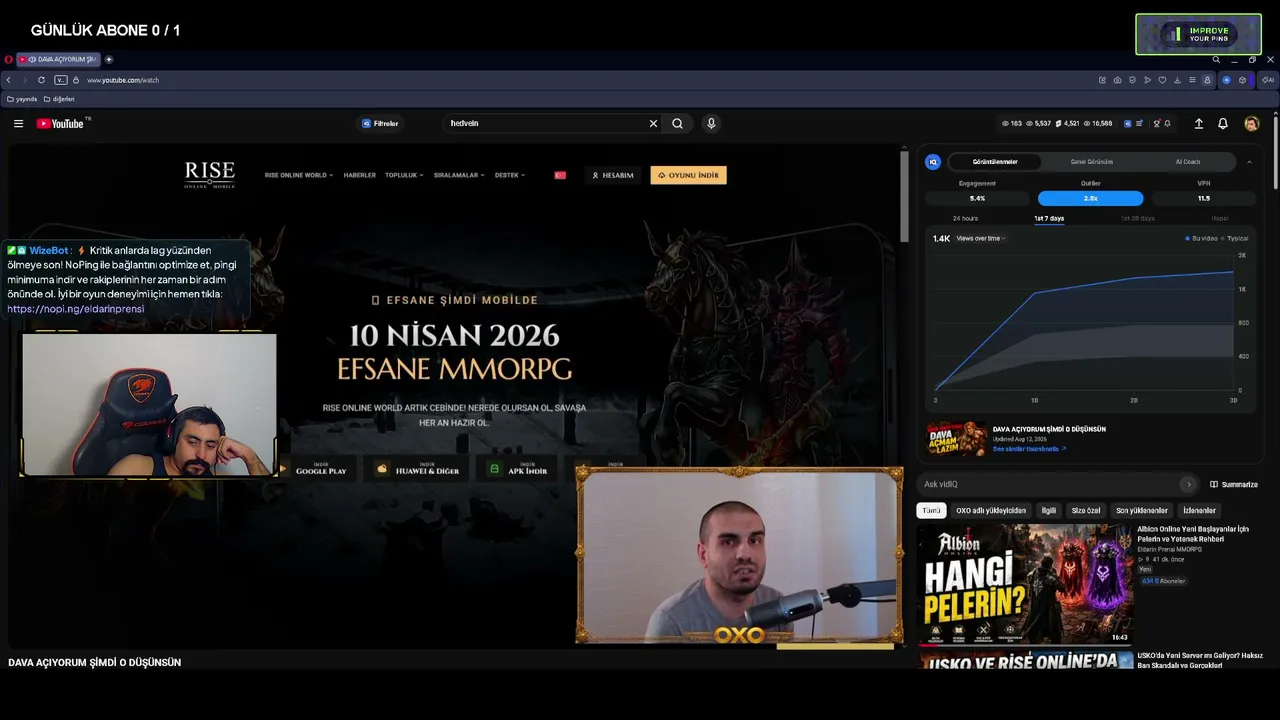Clear the YouTube search text

point(653,124)
